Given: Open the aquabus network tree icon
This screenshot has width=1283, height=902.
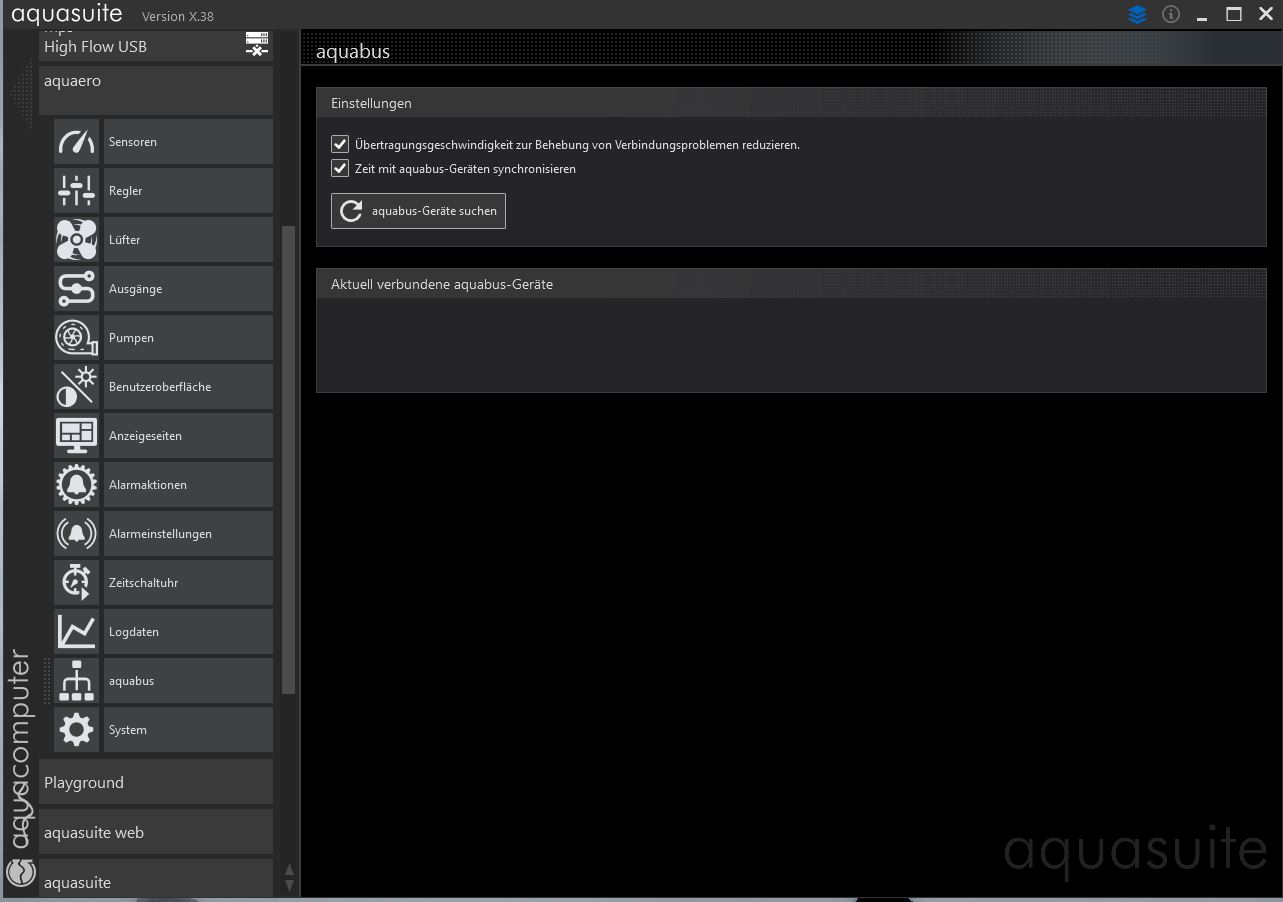Looking at the screenshot, I should click(x=76, y=681).
